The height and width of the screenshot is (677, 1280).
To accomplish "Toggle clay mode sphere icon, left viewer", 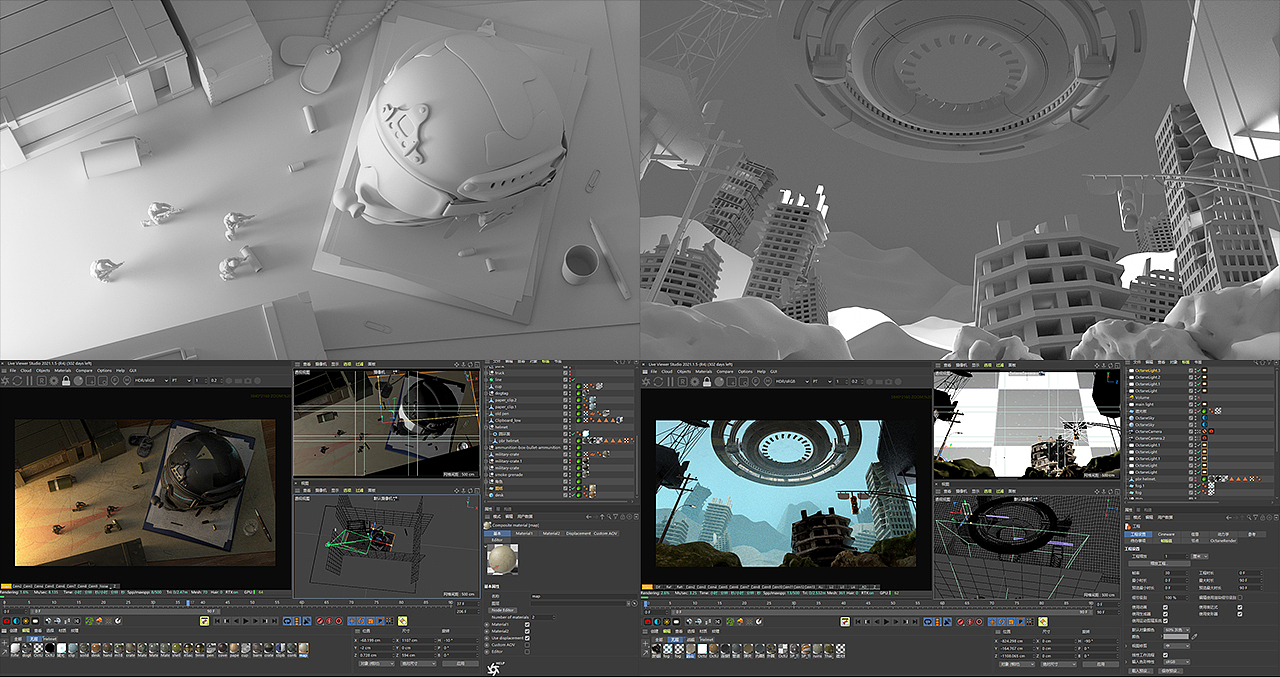I will point(79,381).
